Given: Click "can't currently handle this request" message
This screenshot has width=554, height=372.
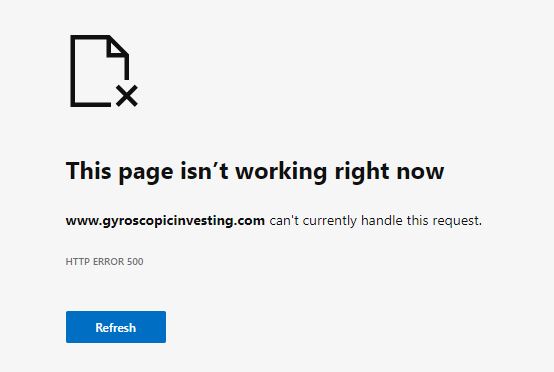Looking at the screenshot, I should tap(376, 220).
